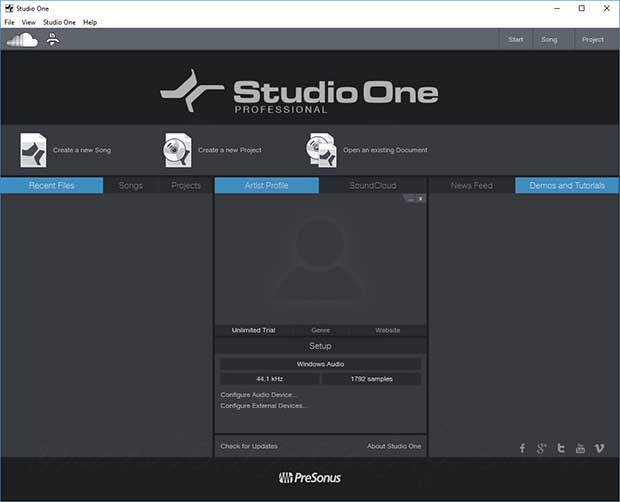The height and width of the screenshot is (502, 620).
Task: Click the Unlimited Trial artist name field
Action: pos(253,330)
